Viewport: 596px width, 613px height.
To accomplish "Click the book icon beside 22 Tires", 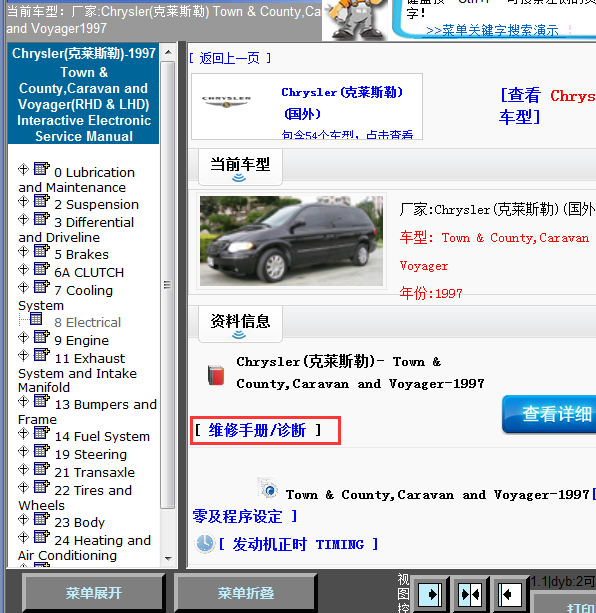I will tap(41, 486).
